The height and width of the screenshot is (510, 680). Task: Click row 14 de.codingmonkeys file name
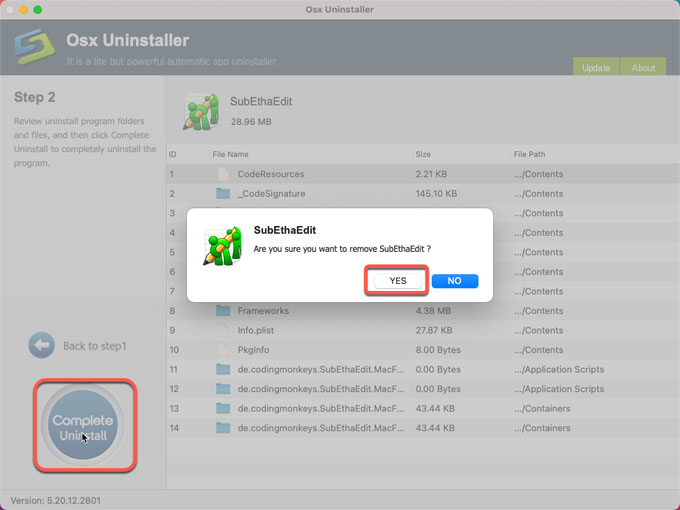click(320, 428)
